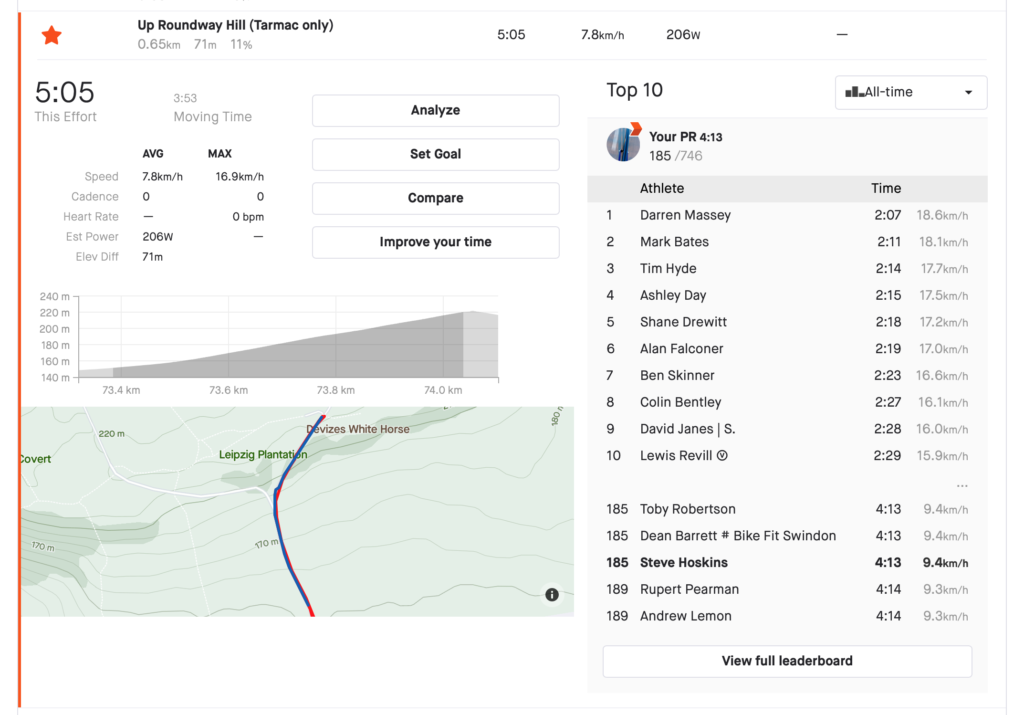Click Devizes White Horse map label
1024x715 pixels.
click(x=358, y=429)
